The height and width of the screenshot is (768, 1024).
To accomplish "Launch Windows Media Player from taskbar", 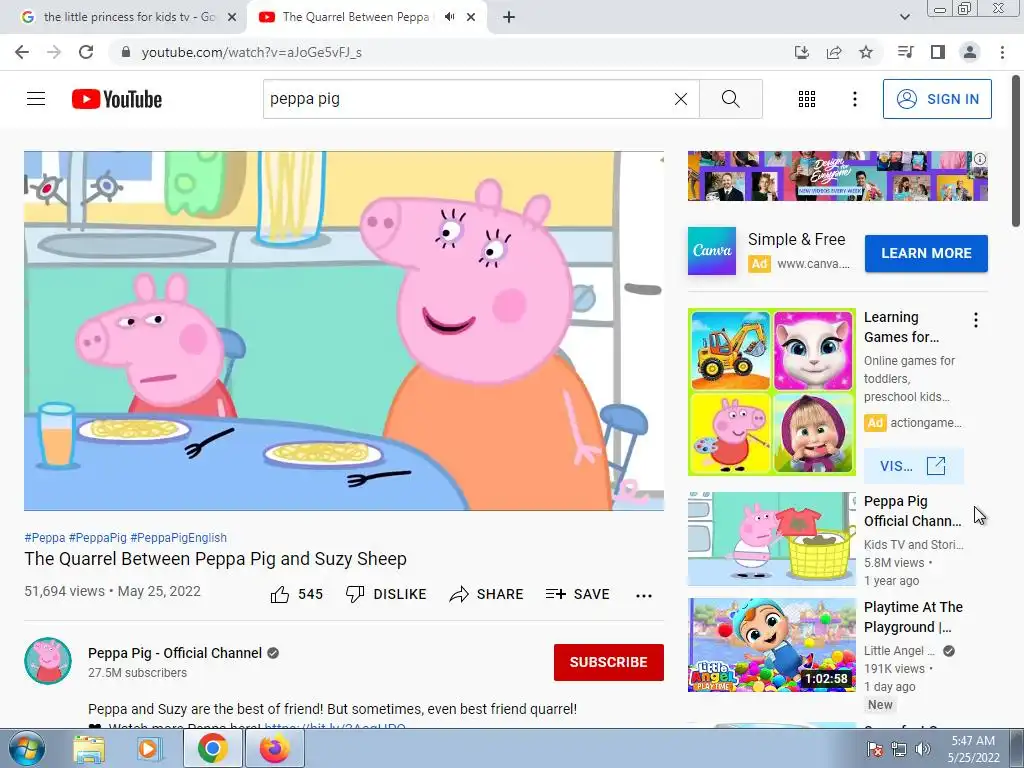I will click(150, 749).
